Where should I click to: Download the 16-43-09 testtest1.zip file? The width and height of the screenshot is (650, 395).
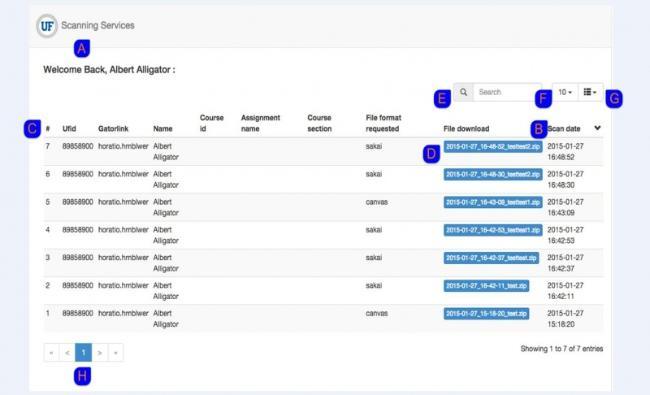click(x=493, y=202)
